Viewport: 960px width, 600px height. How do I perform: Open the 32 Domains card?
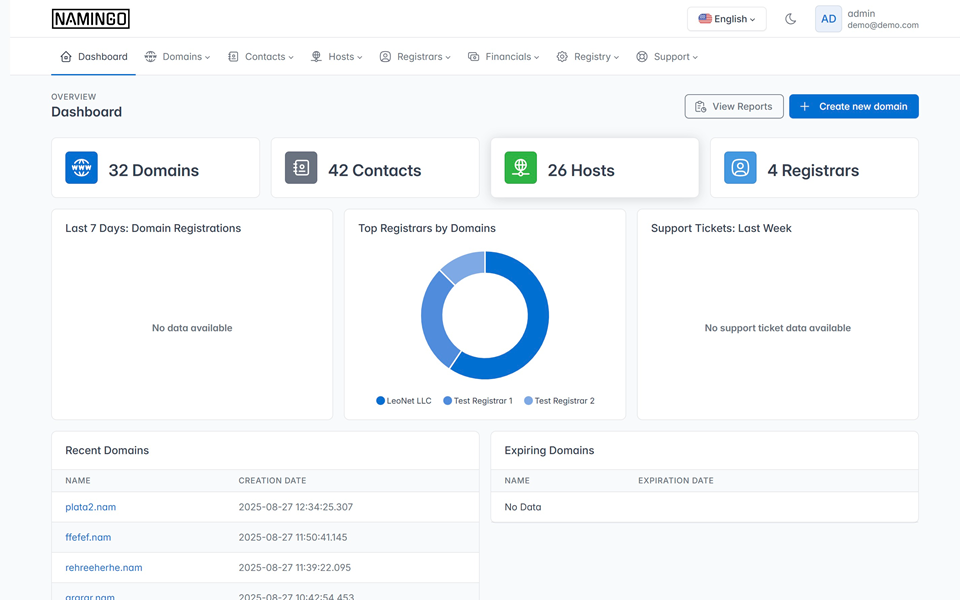tap(156, 168)
